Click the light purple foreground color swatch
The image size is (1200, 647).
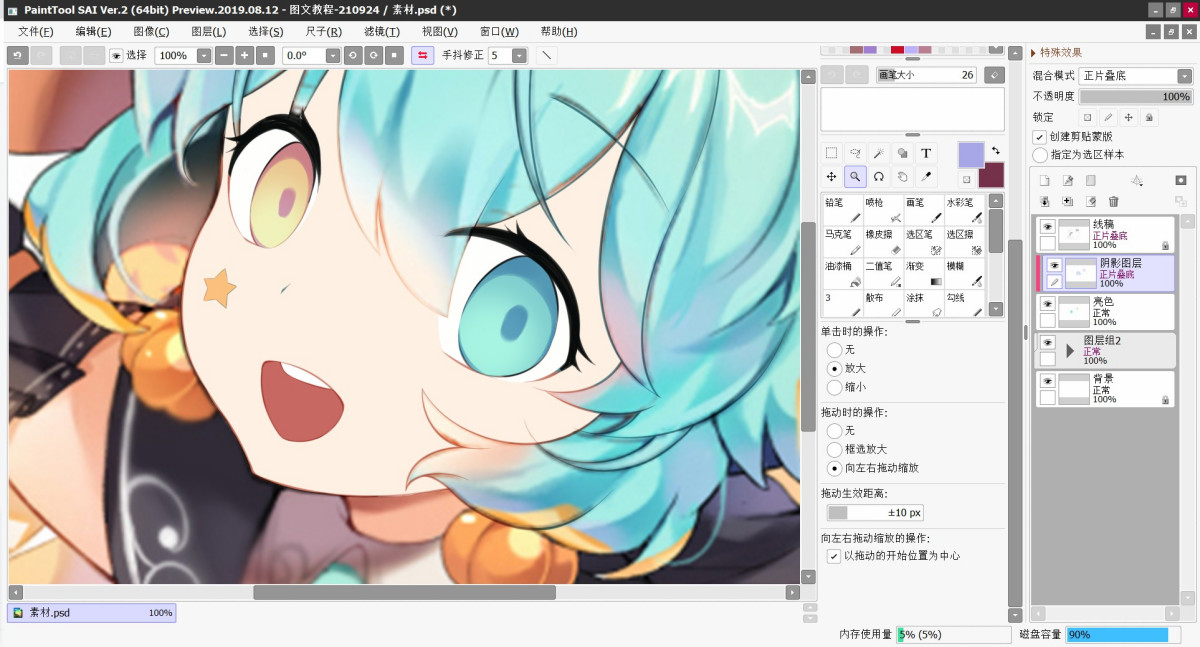pos(971,155)
